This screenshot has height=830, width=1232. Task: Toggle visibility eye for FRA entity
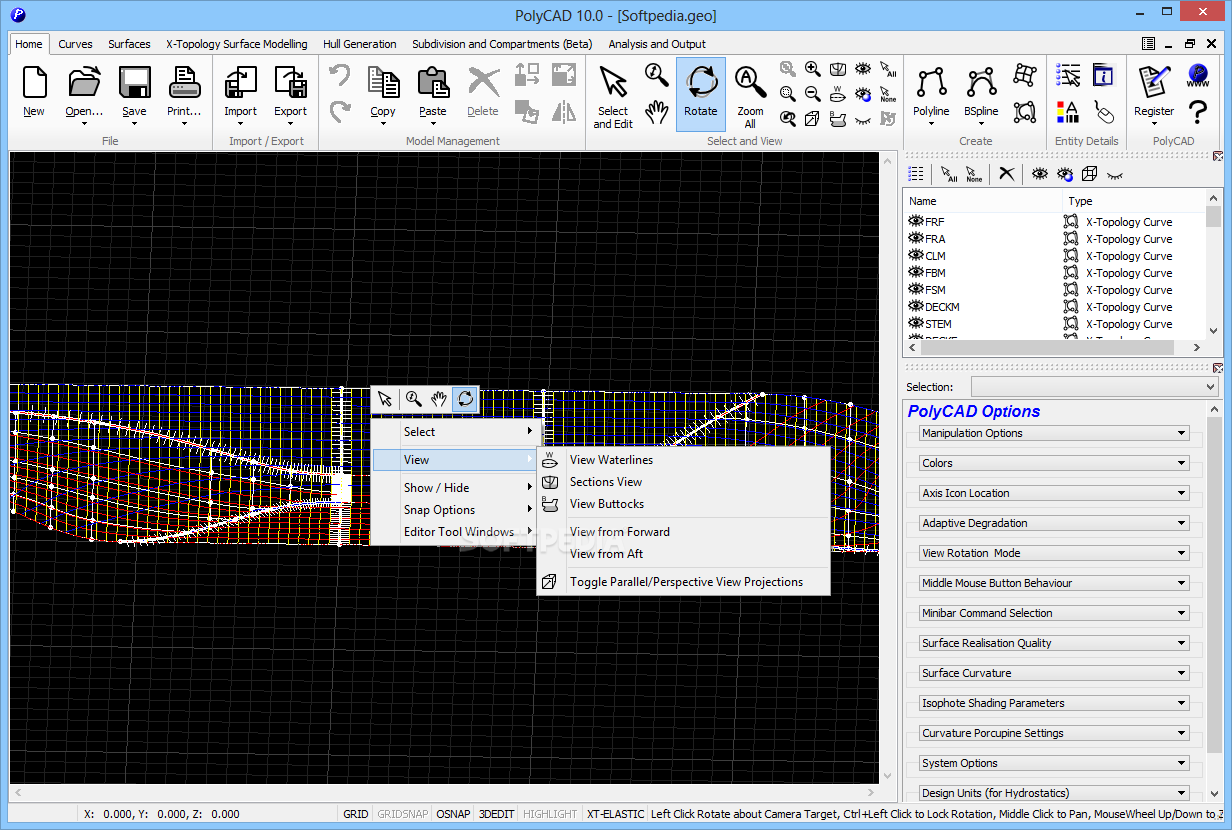click(915, 239)
